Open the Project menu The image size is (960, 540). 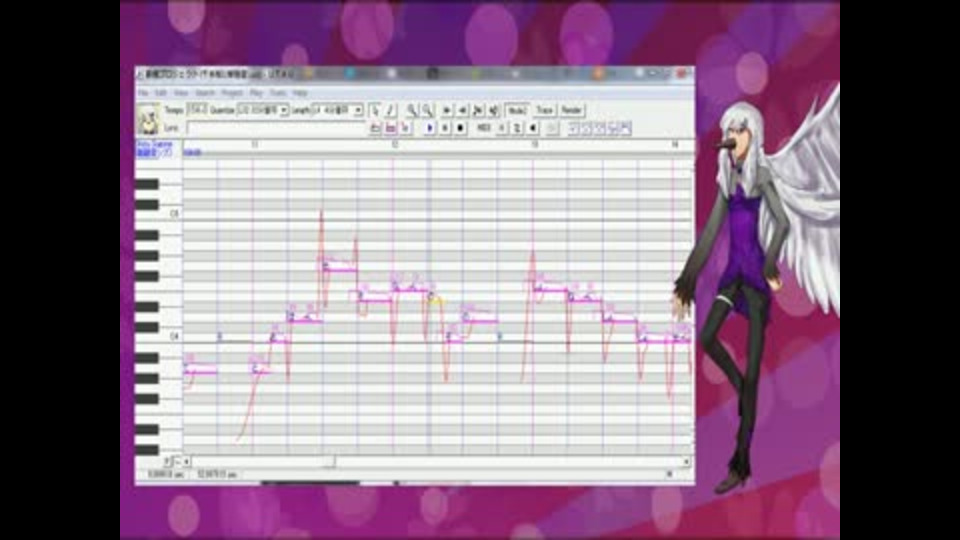(x=232, y=93)
